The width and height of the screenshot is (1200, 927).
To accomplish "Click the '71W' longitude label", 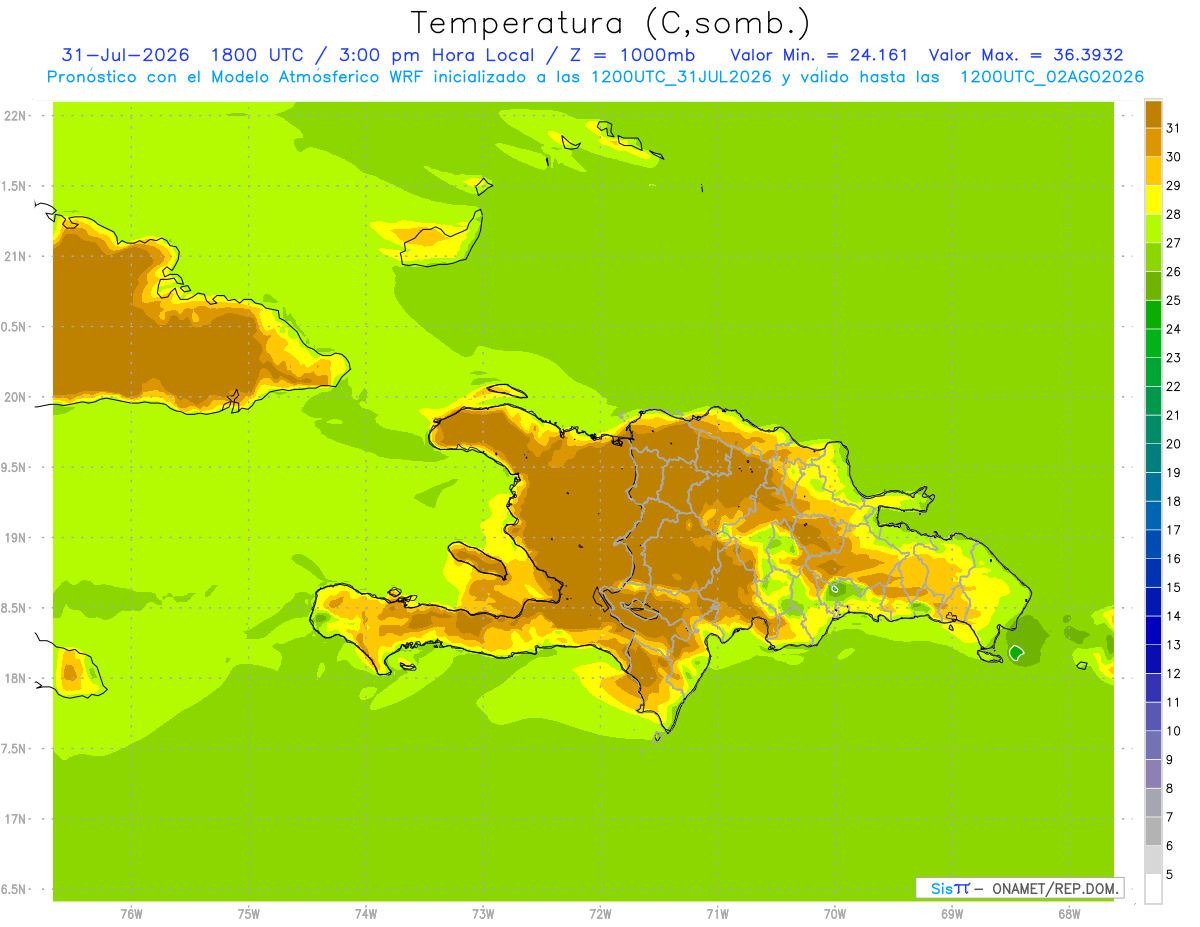I will 717,914.
